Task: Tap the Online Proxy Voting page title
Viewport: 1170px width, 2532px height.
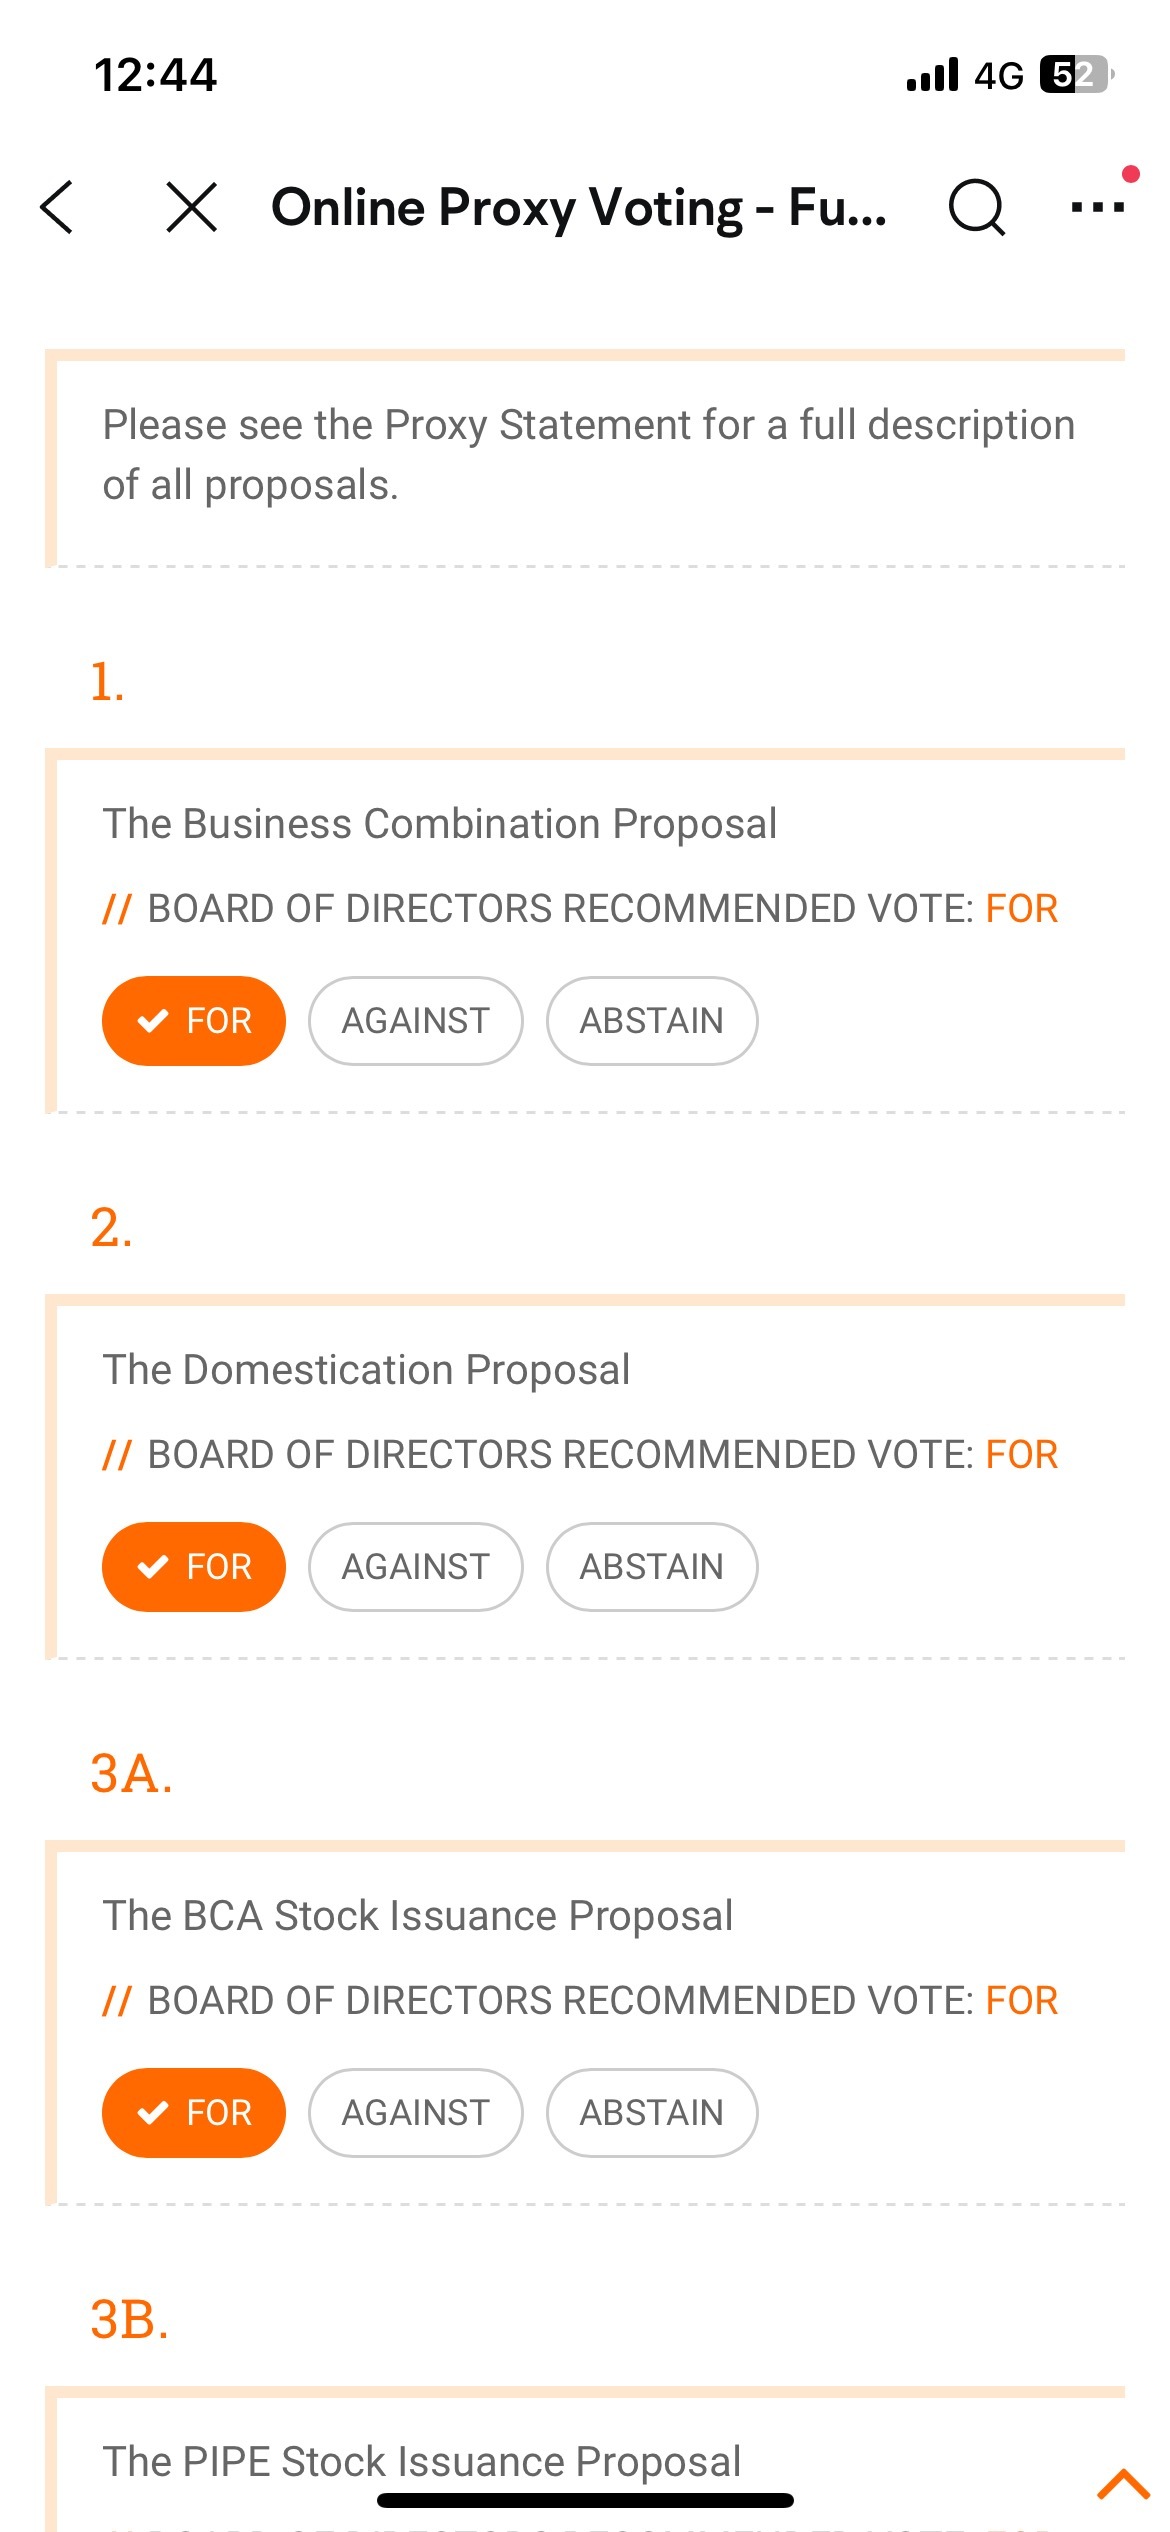Action: click(x=578, y=208)
